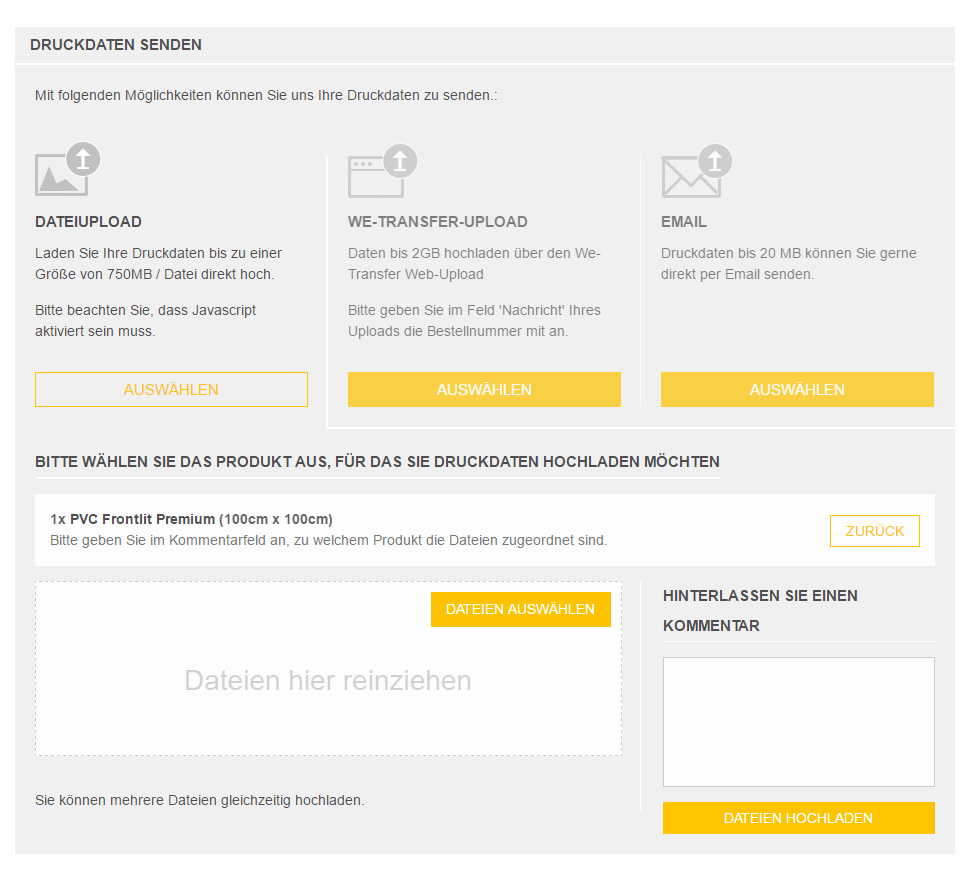
Task: Click inside the comment text area
Action: (x=798, y=722)
